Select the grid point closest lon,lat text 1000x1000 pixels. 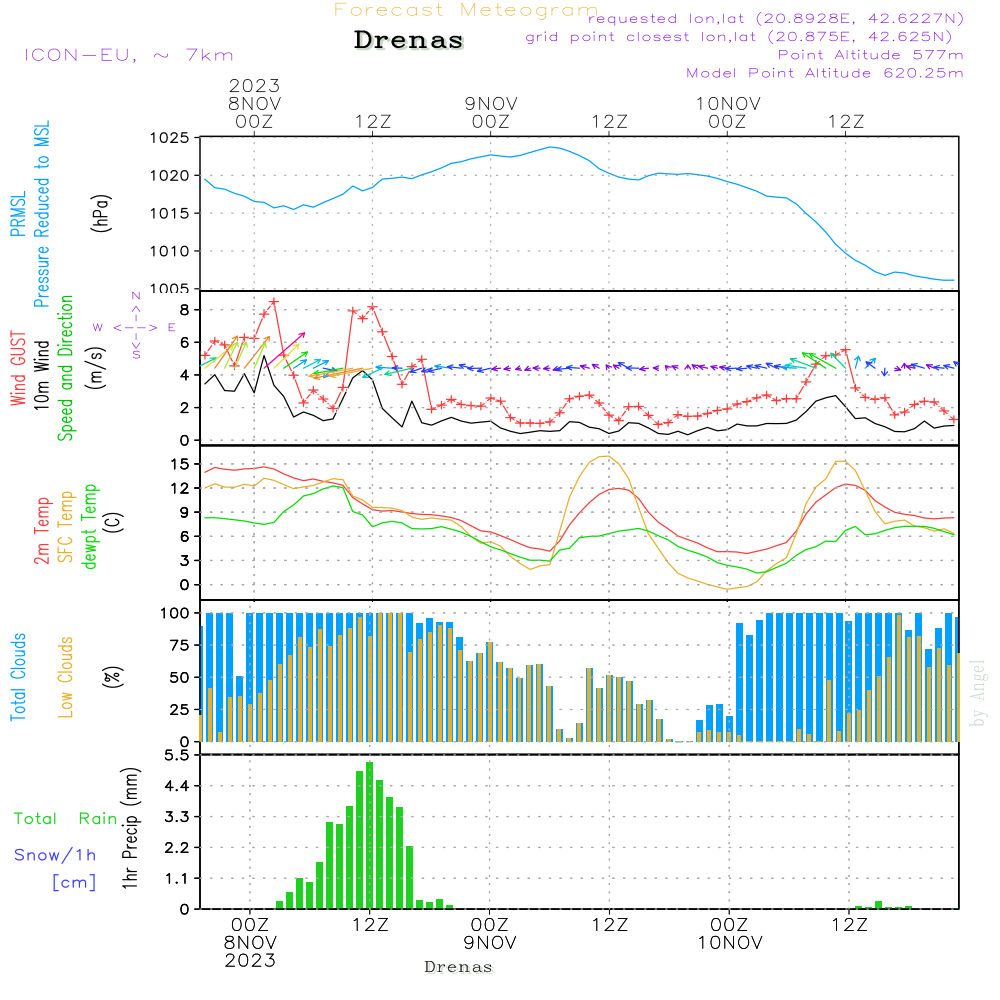click(745, 37)
